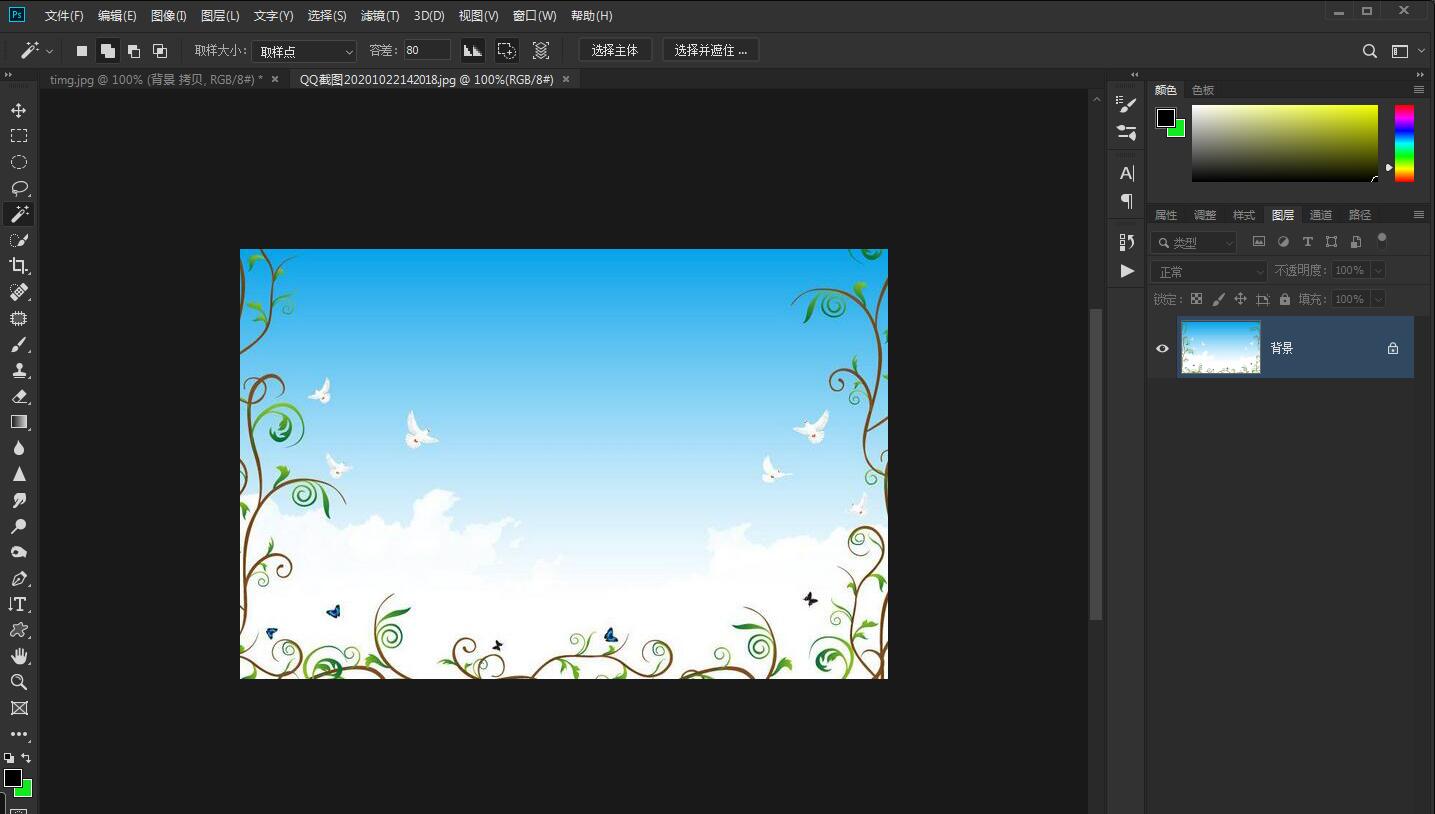
Task: Select the Gradient tool
Action: (18, 422)
